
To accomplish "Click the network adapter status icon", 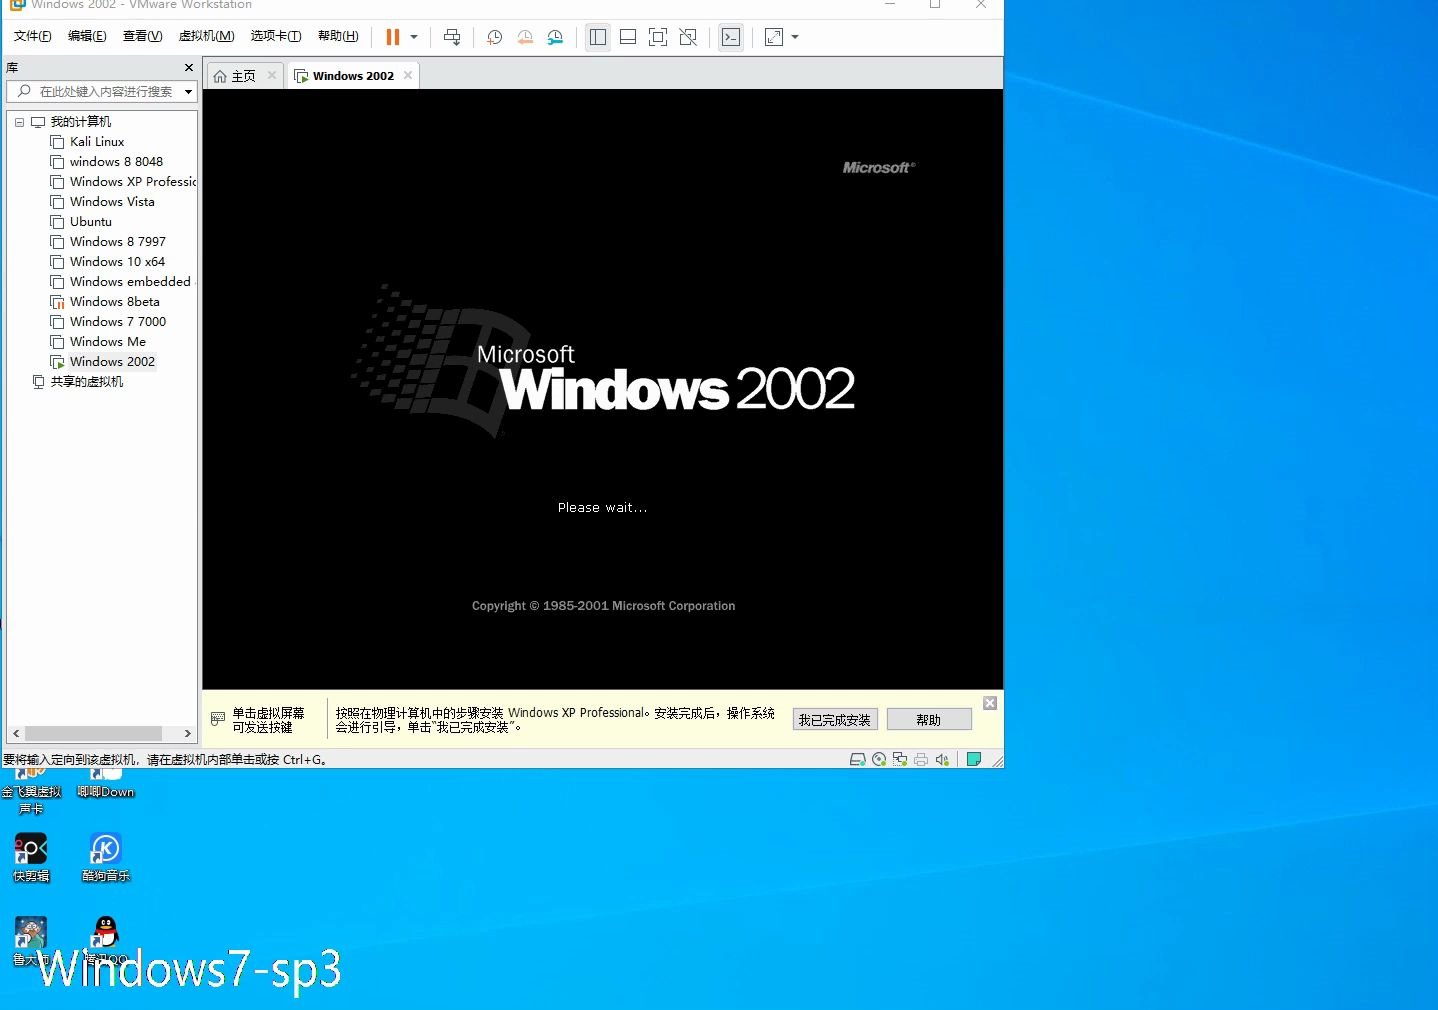I will point(900,760).
